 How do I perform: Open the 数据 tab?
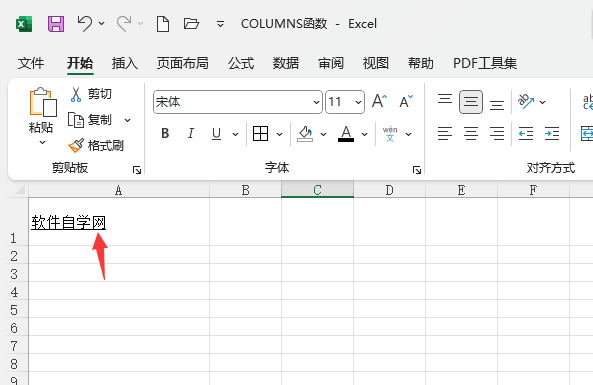point(286,63)
